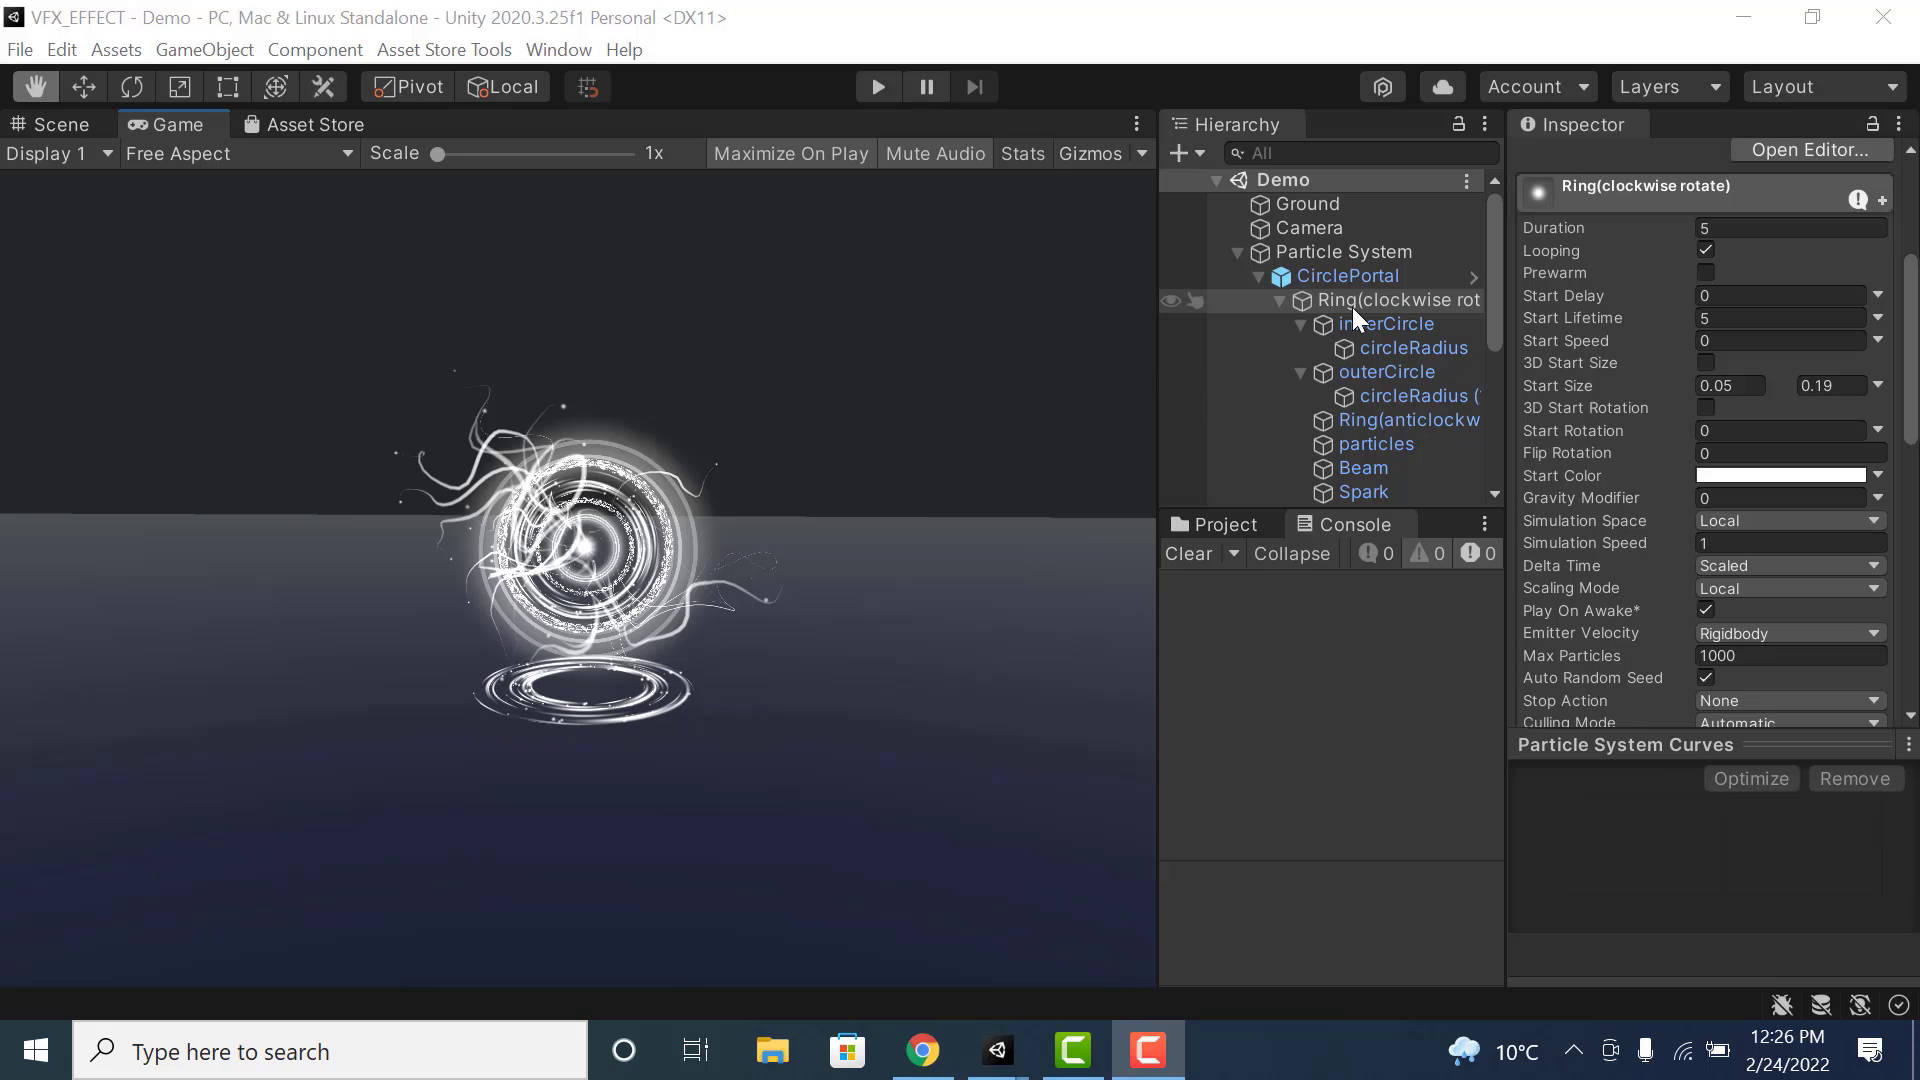Toggle Collapse in Console
Image resolution: width=1920 pixels, height=1080 pixels.
1292,554
